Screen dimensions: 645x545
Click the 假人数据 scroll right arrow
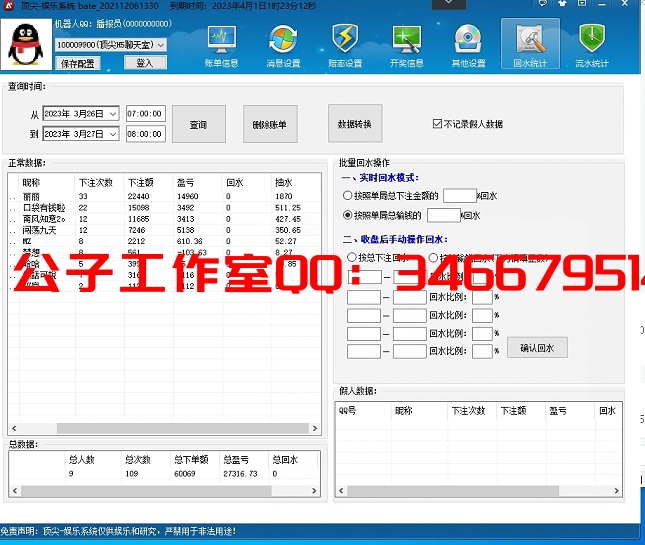(616, 491)
